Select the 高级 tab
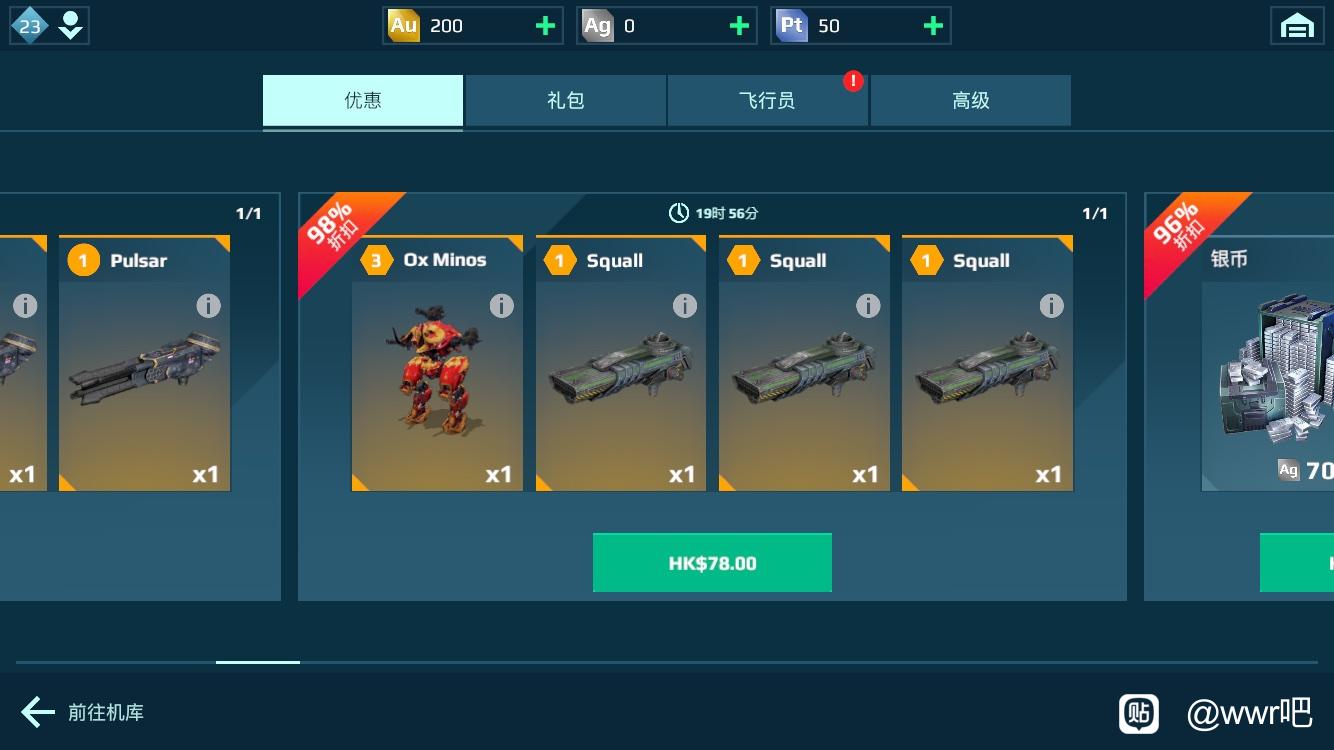This screenshot has height=750, width=1334. [x=971, y=100]
